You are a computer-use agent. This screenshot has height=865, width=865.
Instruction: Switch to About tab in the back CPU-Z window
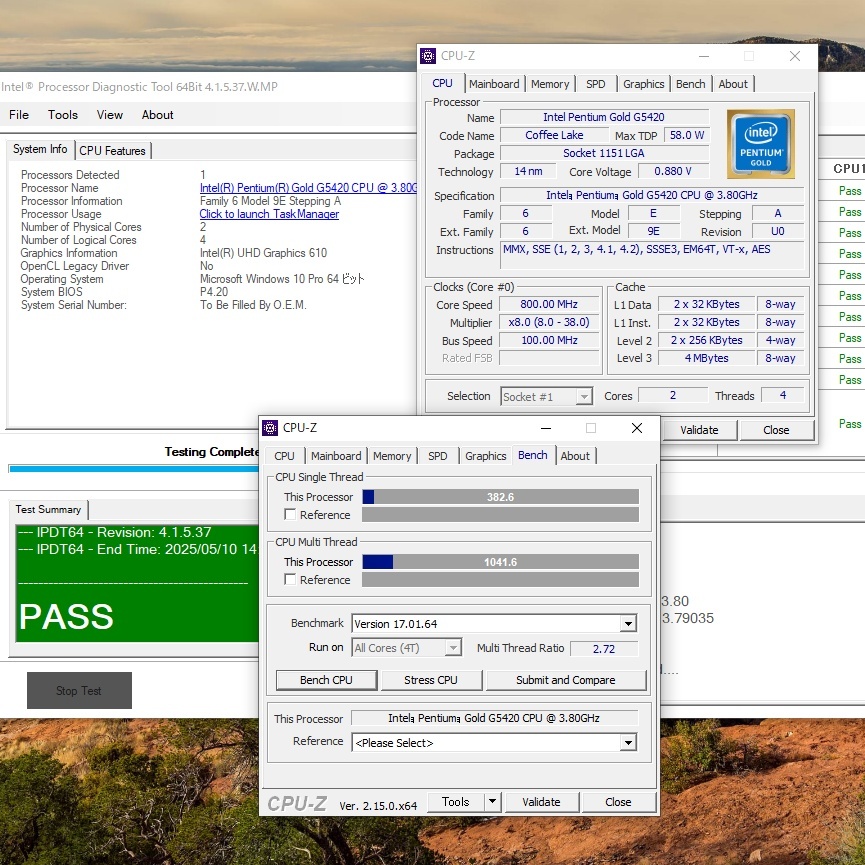pos(733,84)
